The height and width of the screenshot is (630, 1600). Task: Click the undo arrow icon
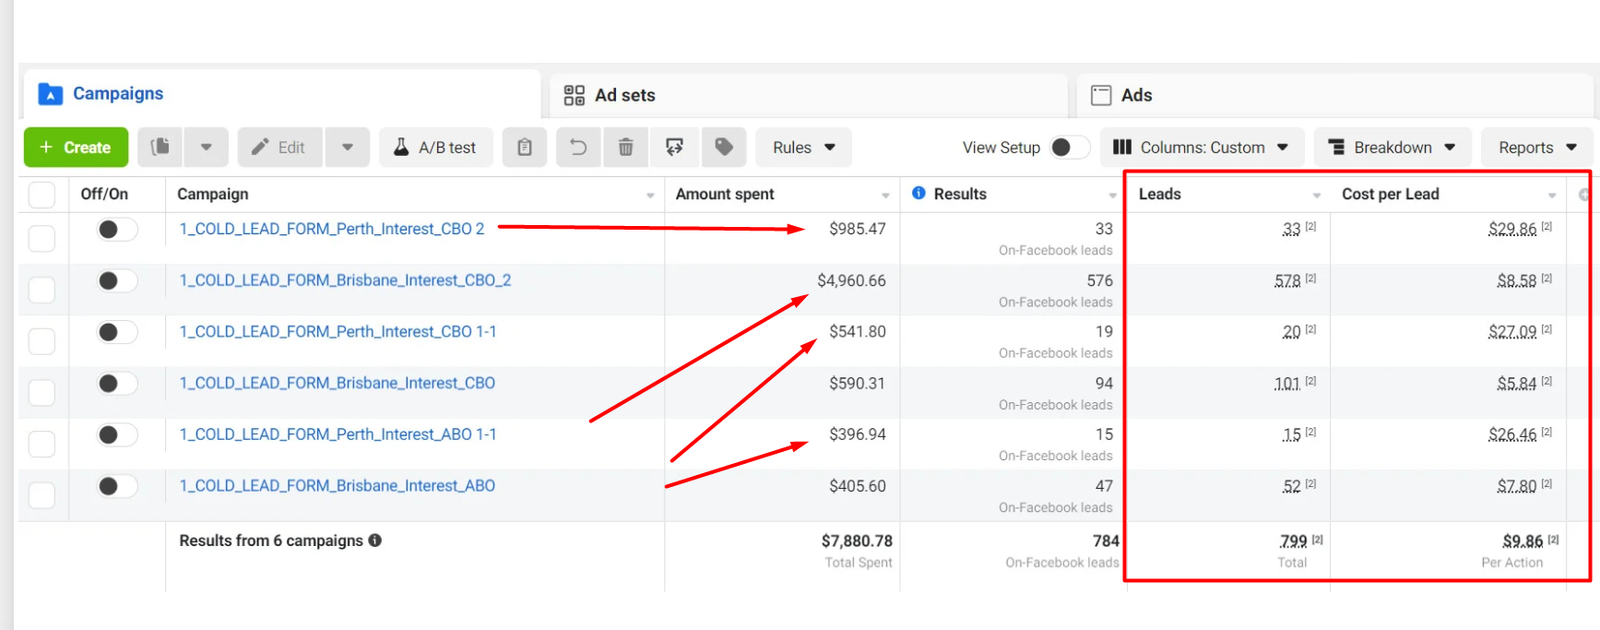tap(578, 147)
